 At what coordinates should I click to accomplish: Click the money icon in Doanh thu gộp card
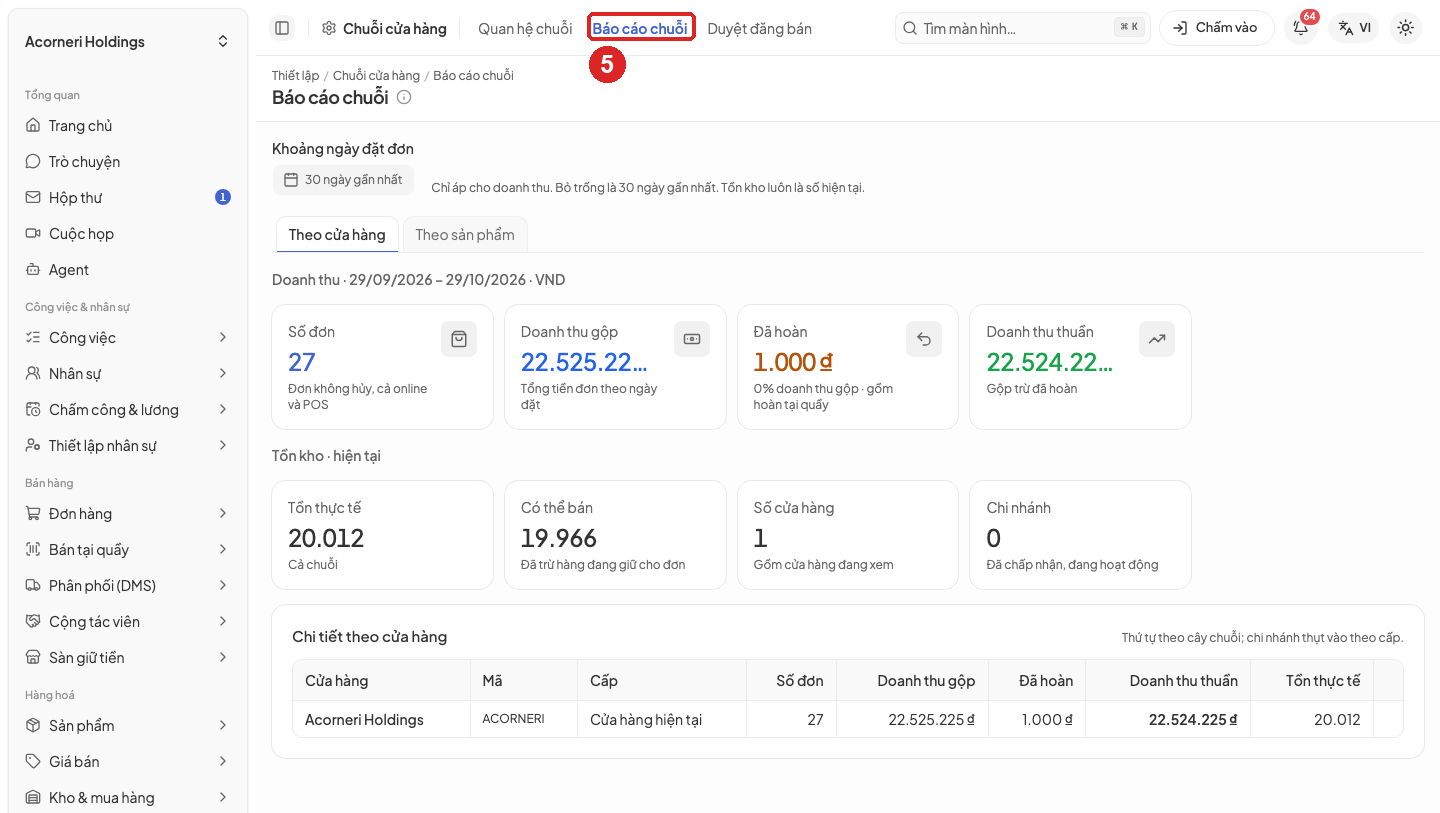tap(692, 339)
